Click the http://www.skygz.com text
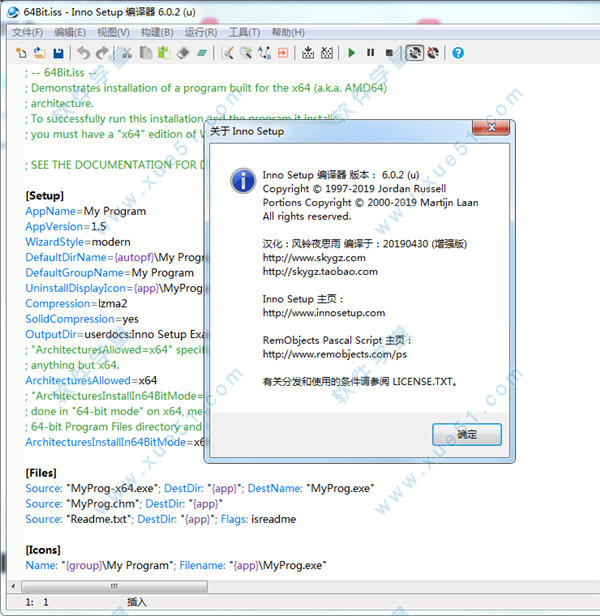 pos(314,258)
